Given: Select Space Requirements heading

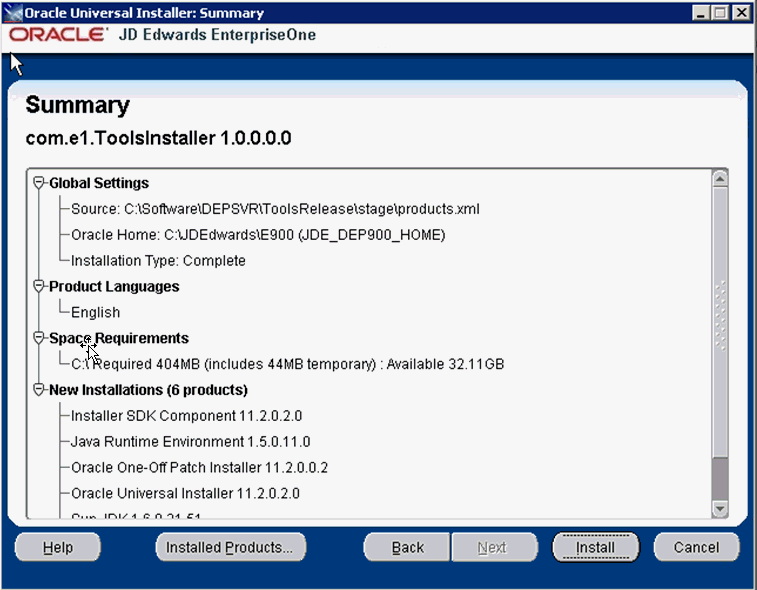Looking at the screenshot, I should 119,338.
